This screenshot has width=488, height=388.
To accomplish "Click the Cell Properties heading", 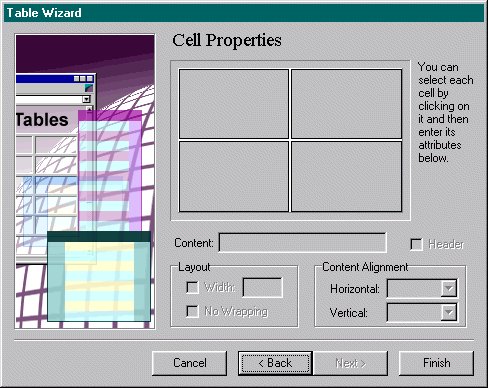I will point(227,40).
